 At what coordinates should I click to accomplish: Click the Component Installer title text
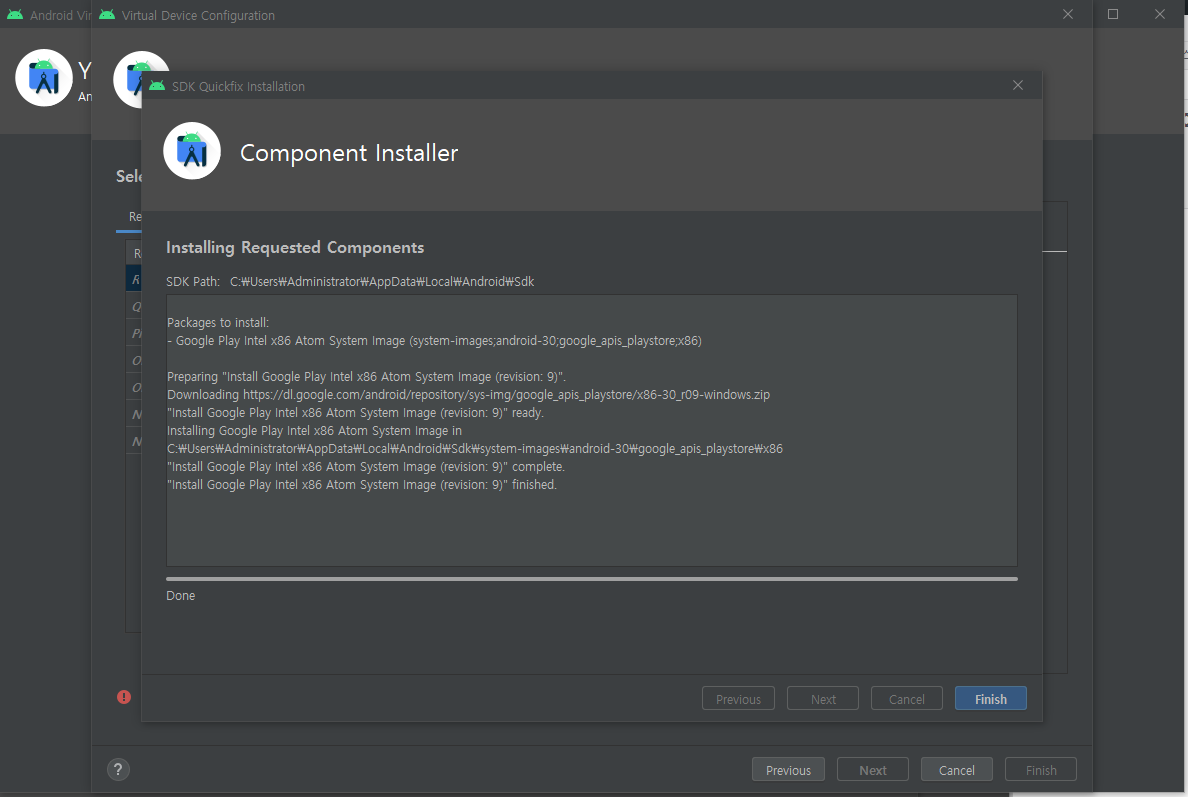coord(349,153)
